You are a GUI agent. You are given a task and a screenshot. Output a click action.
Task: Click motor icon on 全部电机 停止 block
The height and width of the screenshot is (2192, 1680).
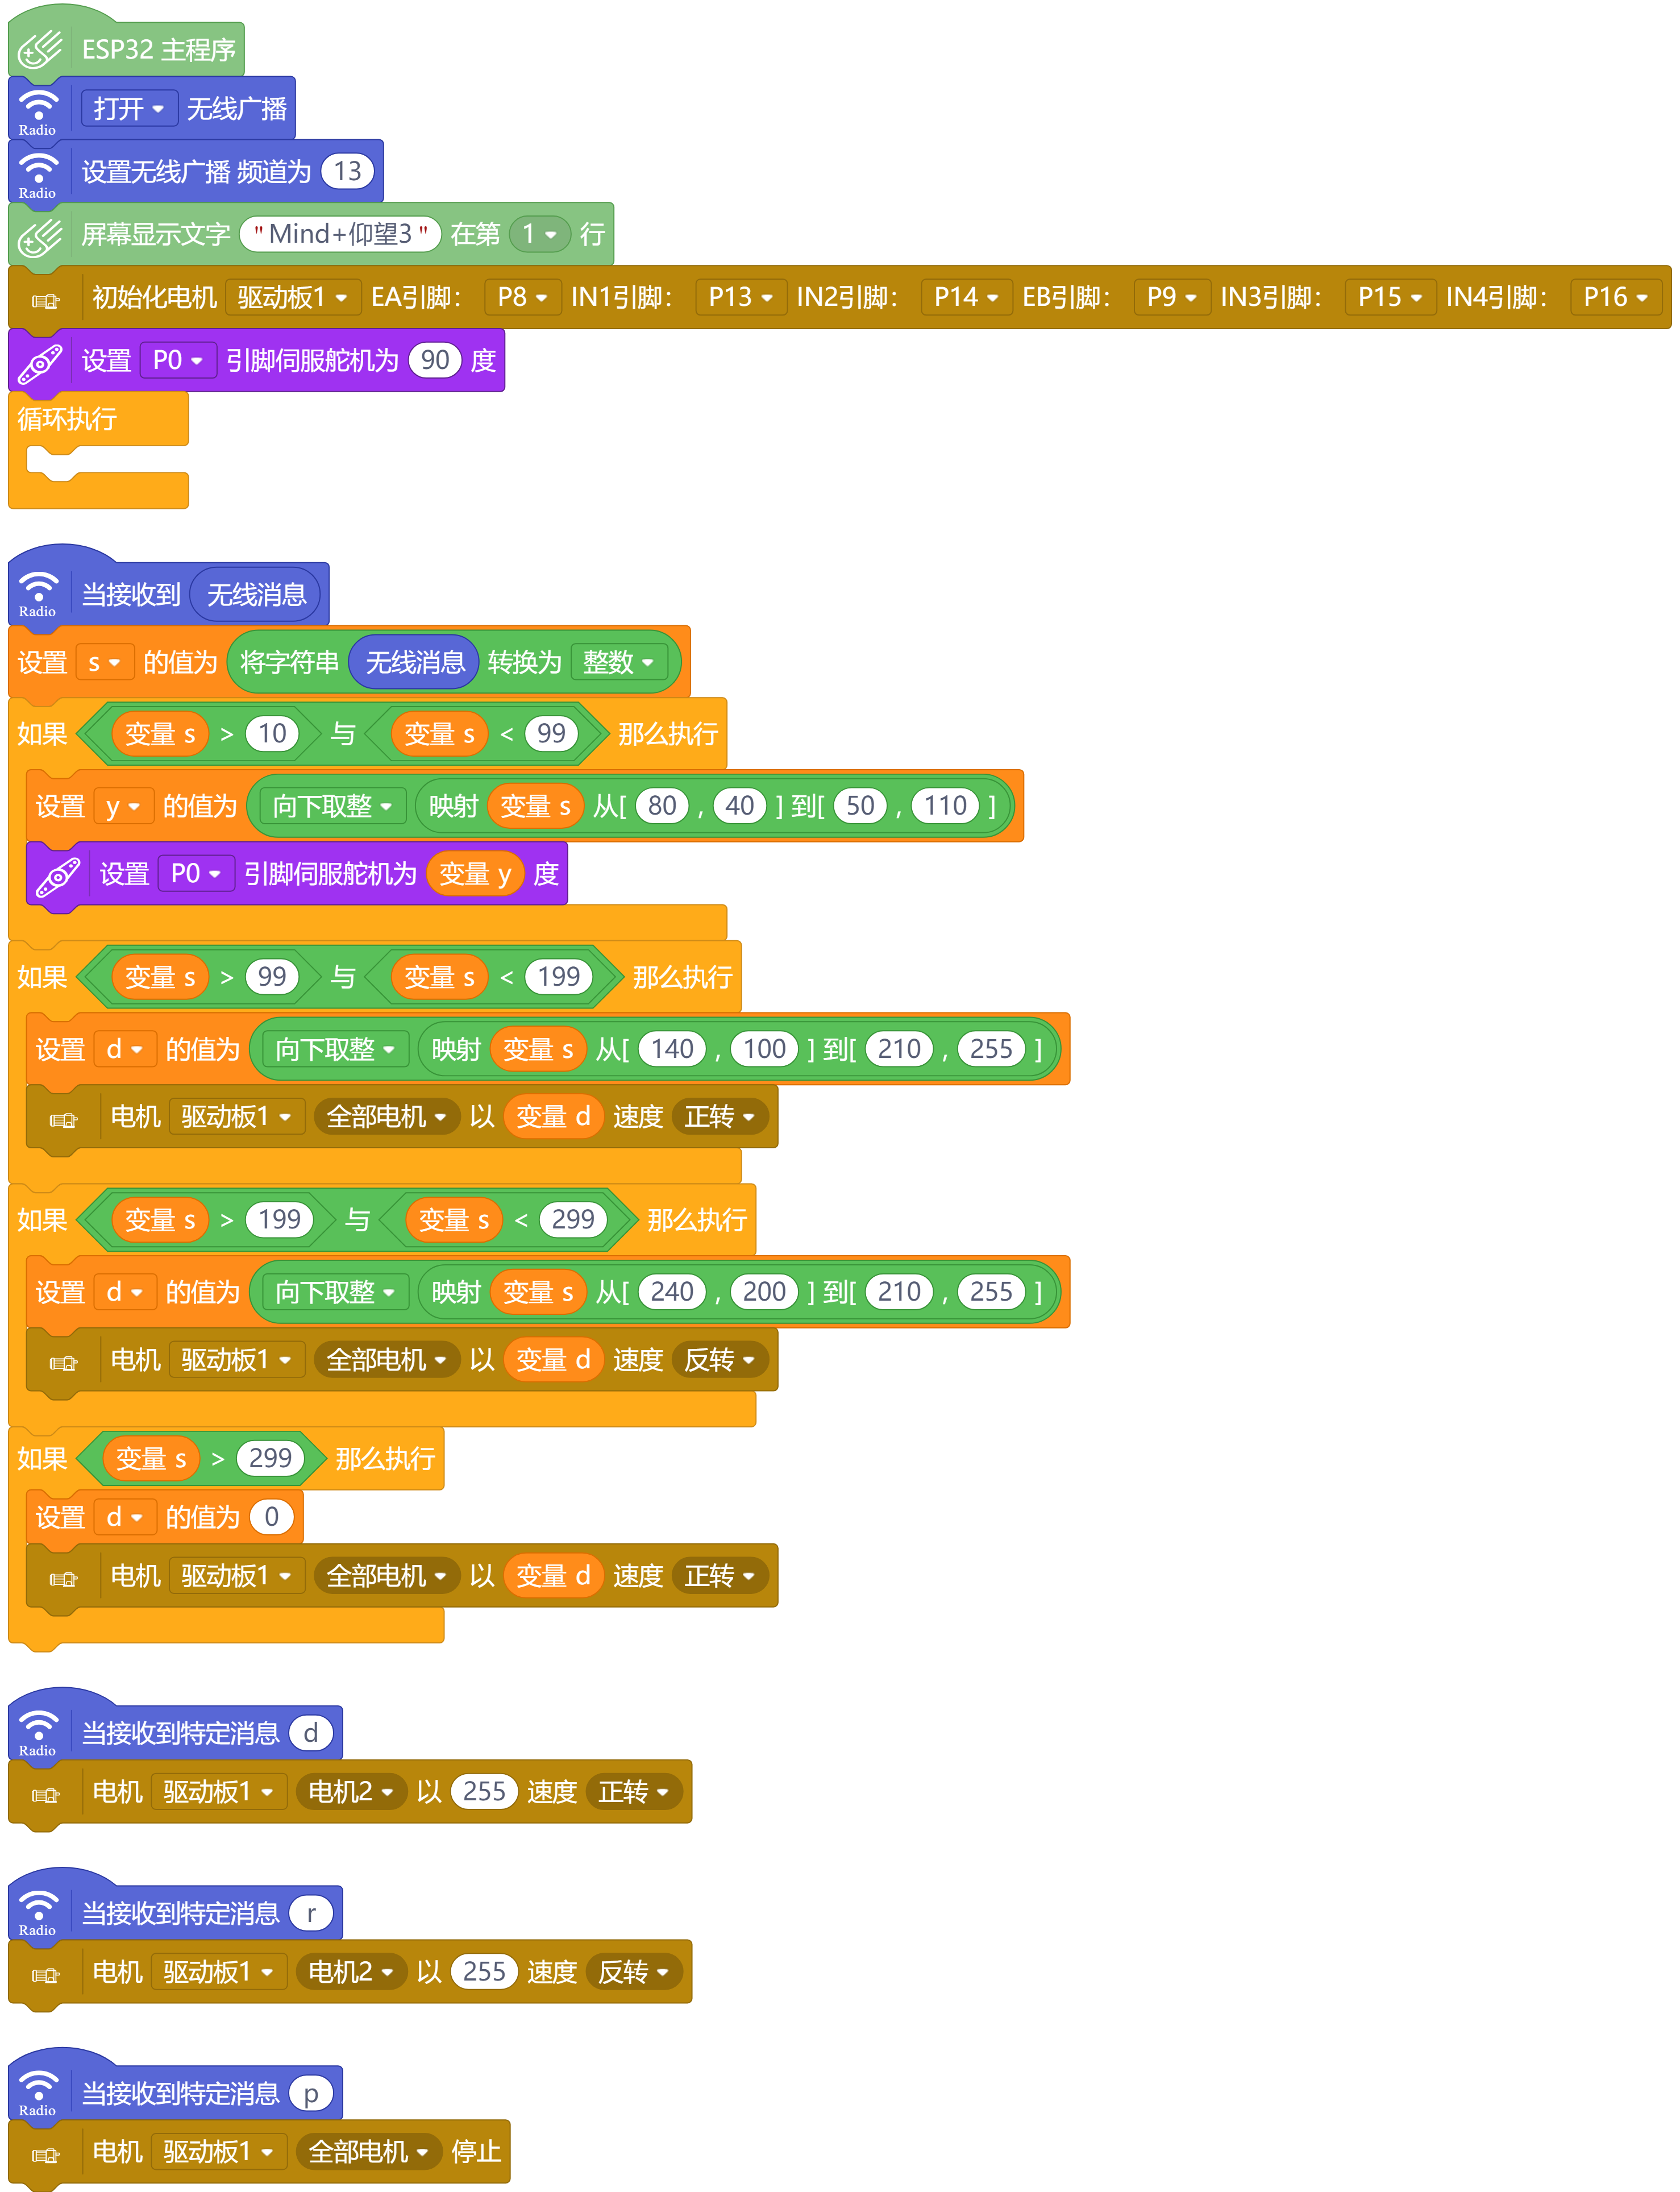[46, 2155]
